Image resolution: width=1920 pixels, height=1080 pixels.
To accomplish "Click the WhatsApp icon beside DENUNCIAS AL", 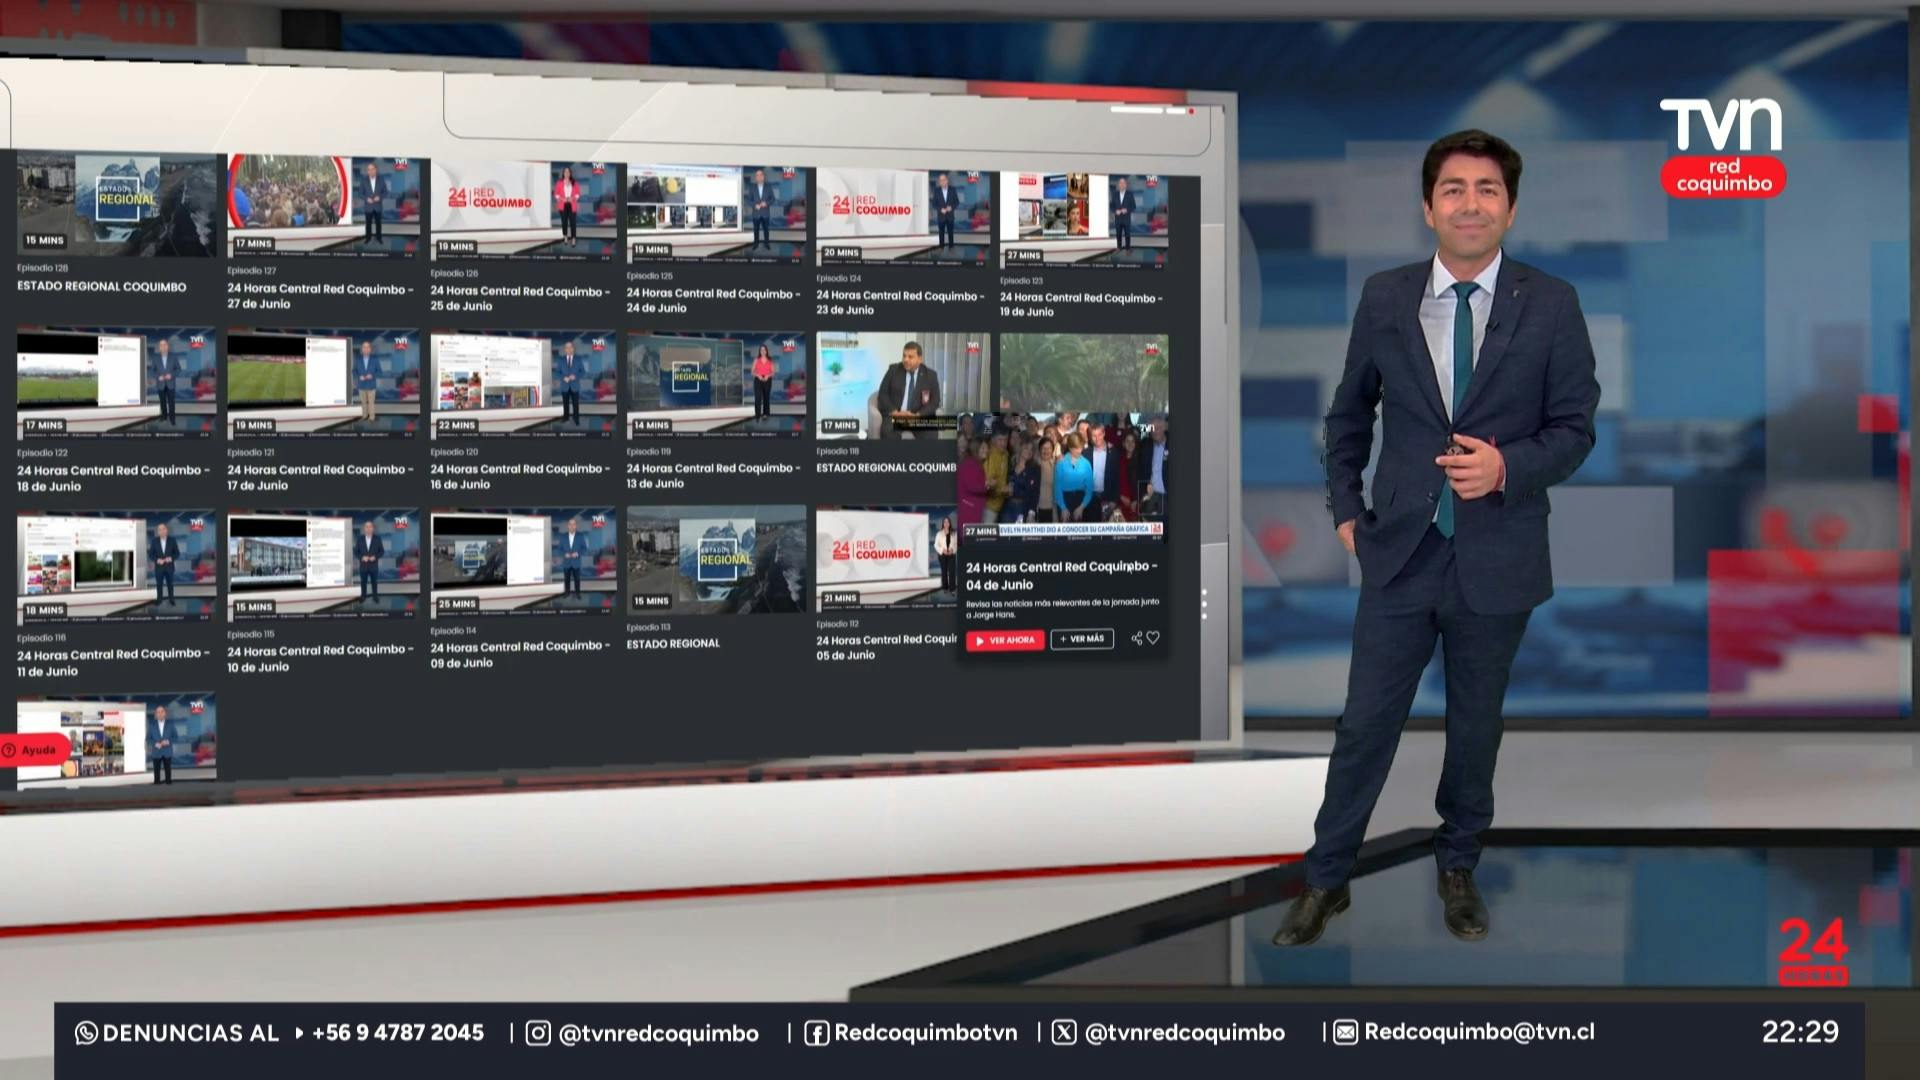I will (x=86, y=1033).
